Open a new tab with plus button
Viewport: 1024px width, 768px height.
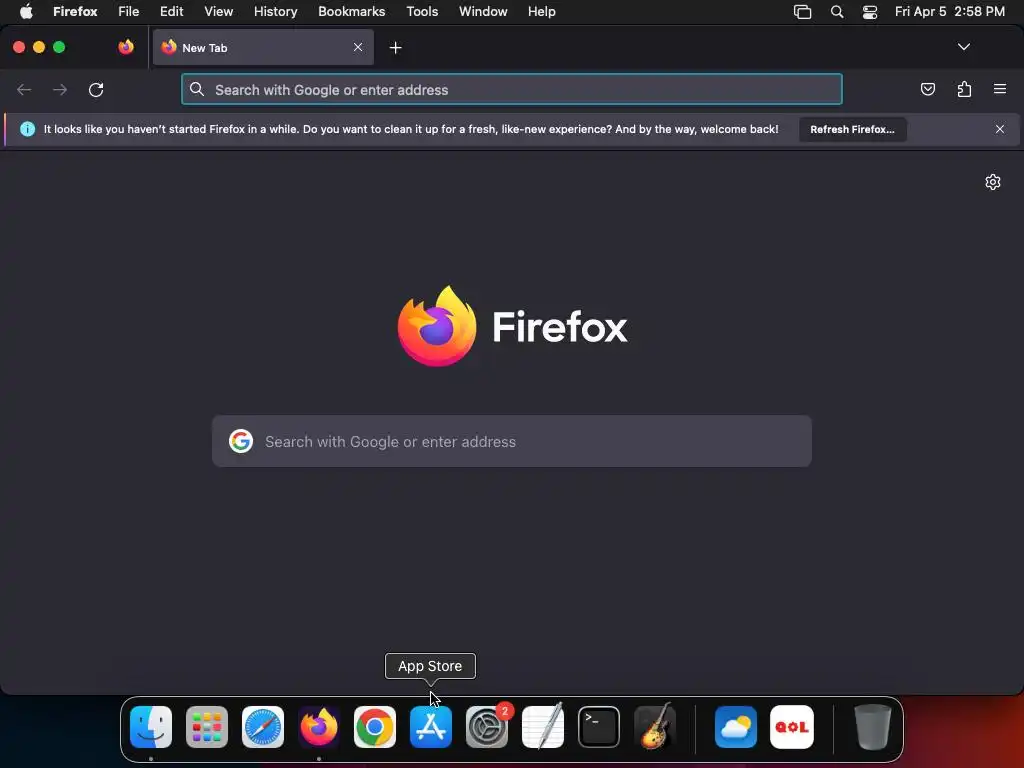(x=395, y=48)
